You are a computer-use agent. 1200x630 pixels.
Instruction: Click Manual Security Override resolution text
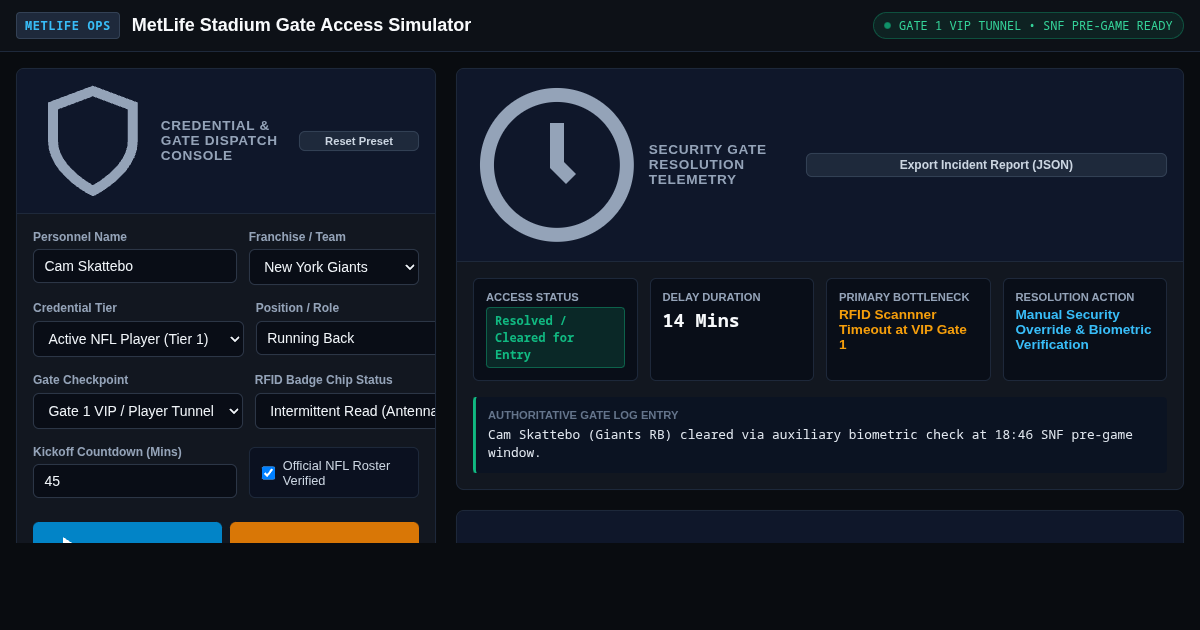pyautogui.click(x=1084, y=329)
